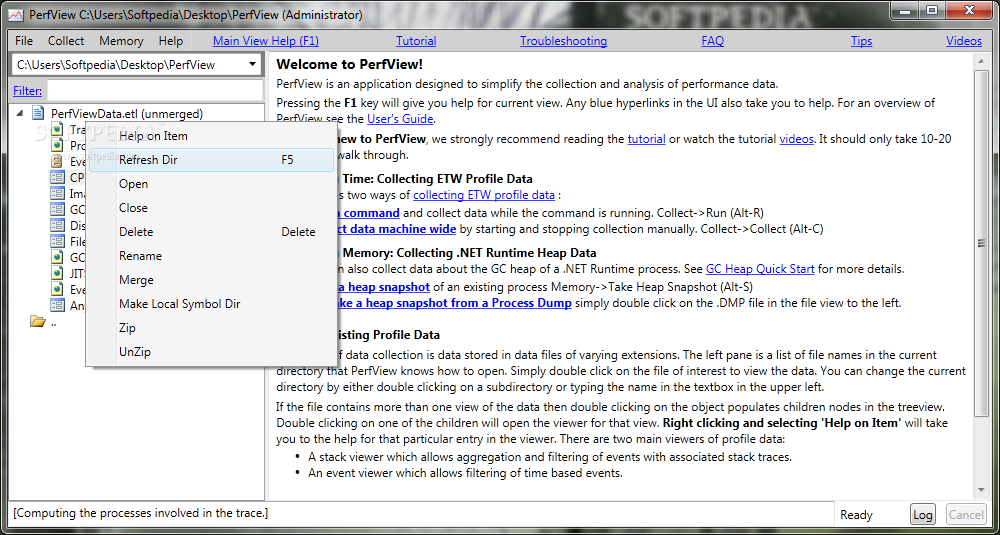Click the help pane vertical scrollbar thumb
The height and width of the screenshot is (535, 1000).
(x=981, y=242)
